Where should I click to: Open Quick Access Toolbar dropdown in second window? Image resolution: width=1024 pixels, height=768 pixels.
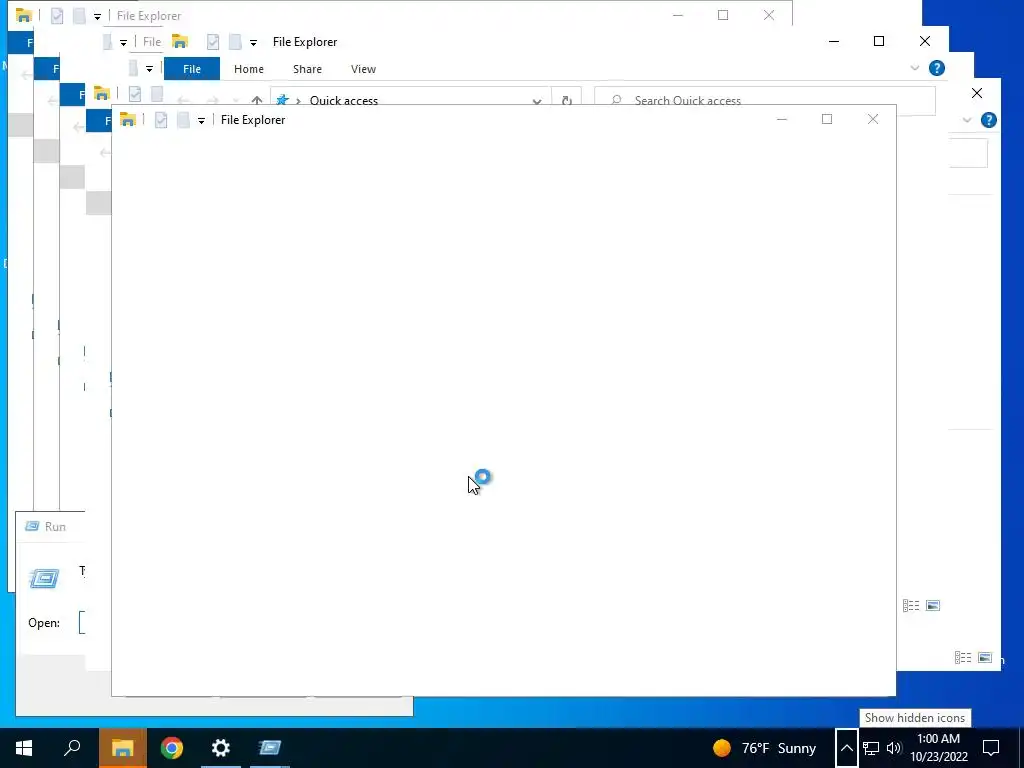(253, 42)
